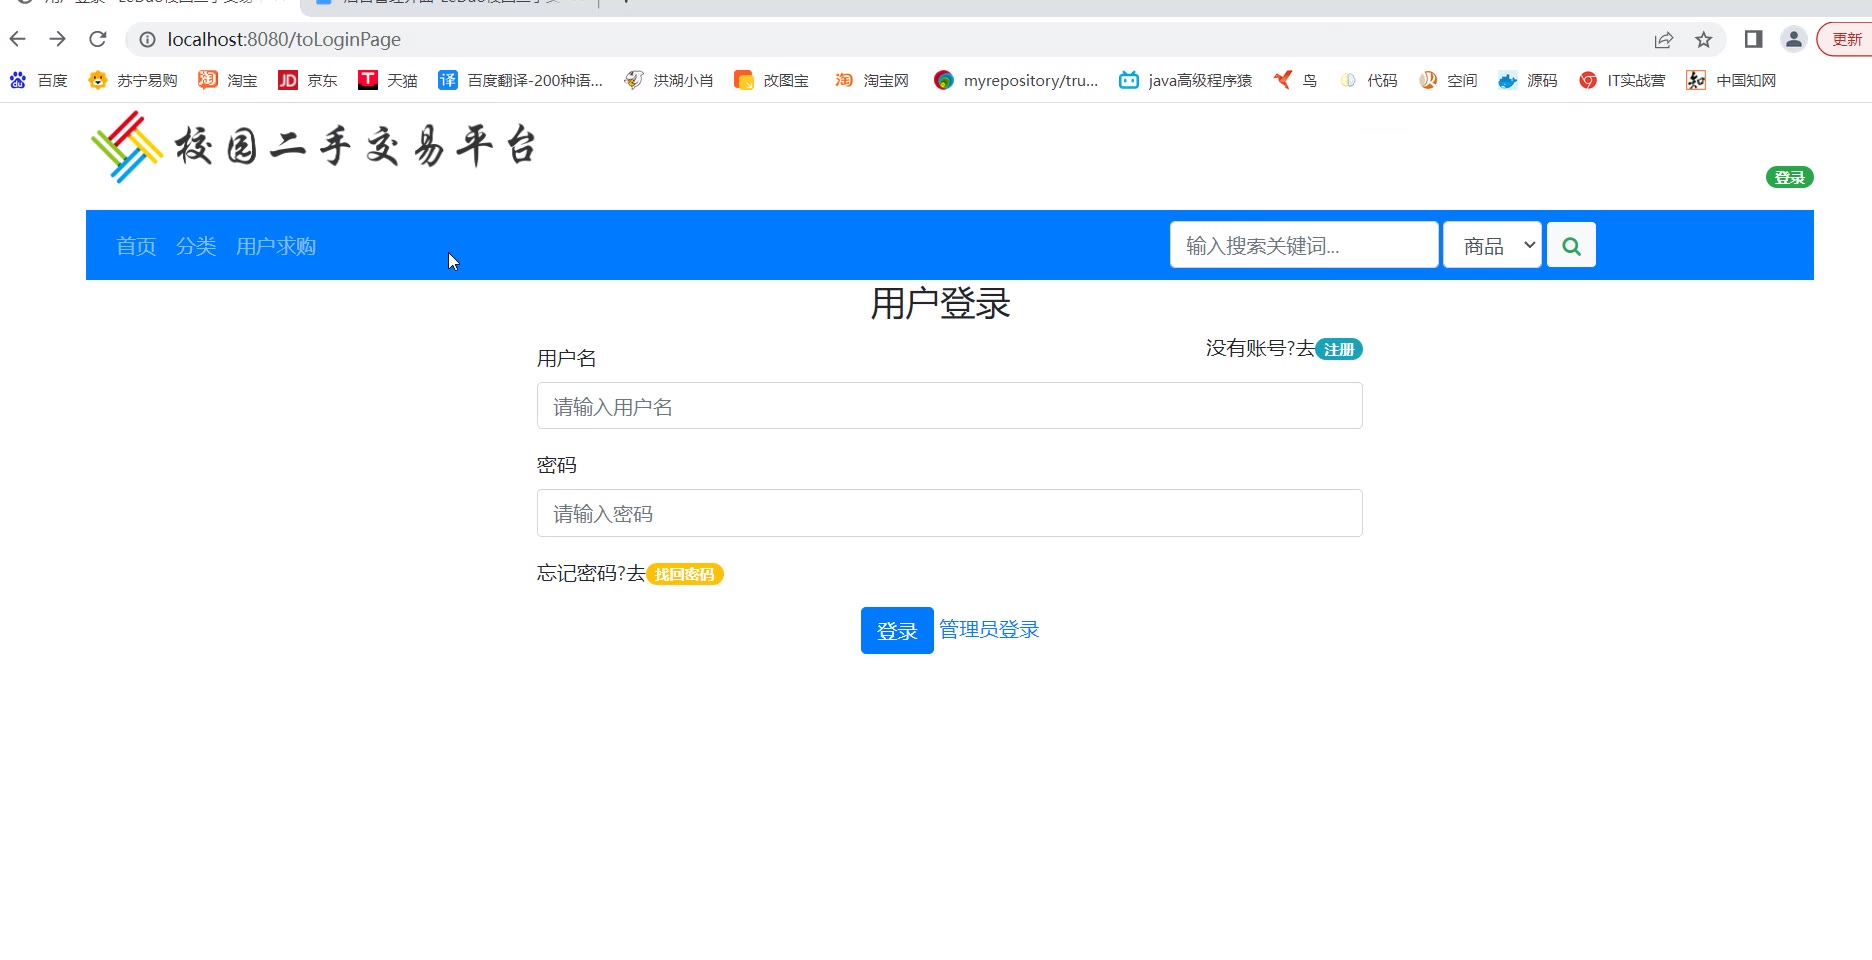View site information icon beside the URL

[147, 39]
